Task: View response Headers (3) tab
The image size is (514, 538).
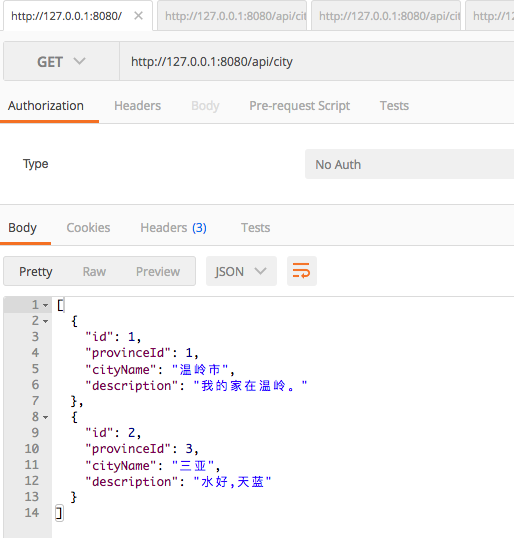Action: [173, 227]
